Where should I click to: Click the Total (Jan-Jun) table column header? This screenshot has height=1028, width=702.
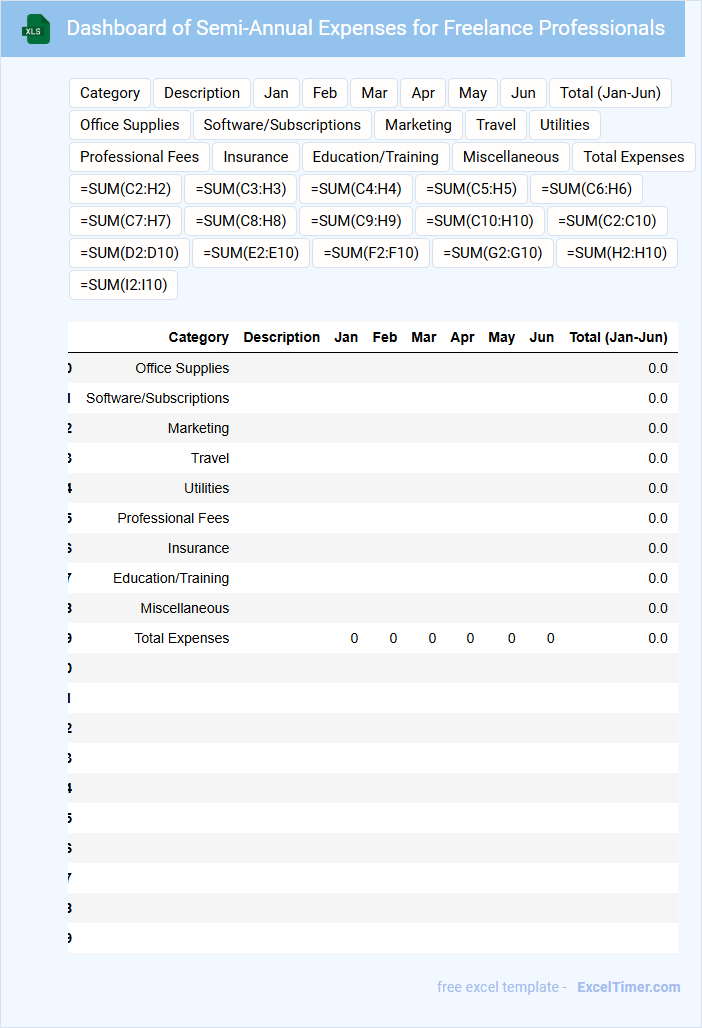(618, 338)
